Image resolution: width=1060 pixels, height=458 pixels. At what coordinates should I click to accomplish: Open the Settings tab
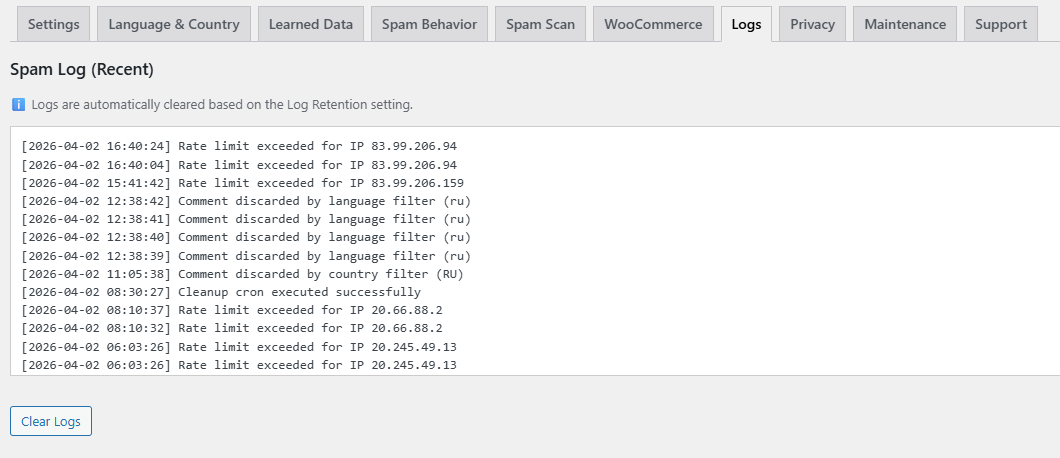(x=53, y=24)
